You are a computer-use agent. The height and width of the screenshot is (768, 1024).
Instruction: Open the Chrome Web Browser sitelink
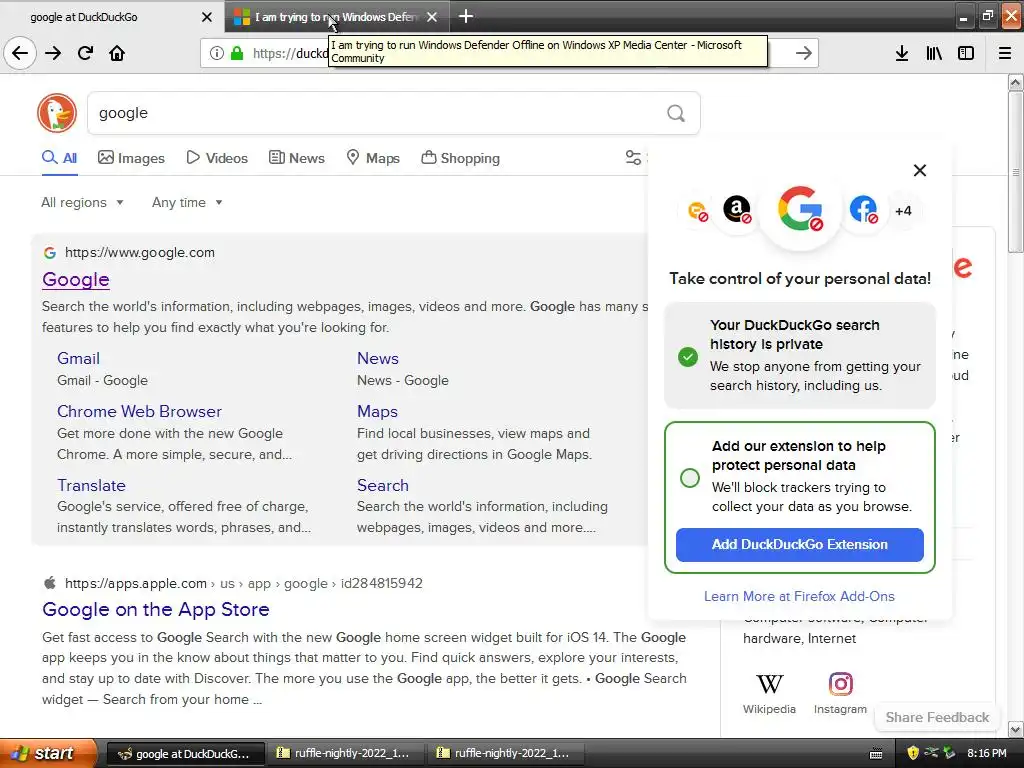(x=139, y=411)
